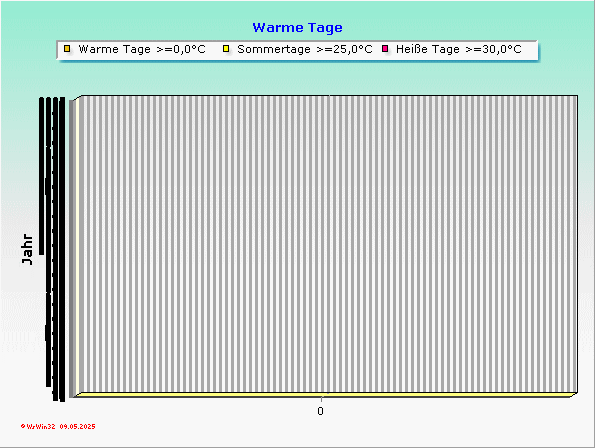The width and height of the screenshot is (595, 448).
Task: Click the copyright symbol before WsWin32
Action: tap(23, 426)
